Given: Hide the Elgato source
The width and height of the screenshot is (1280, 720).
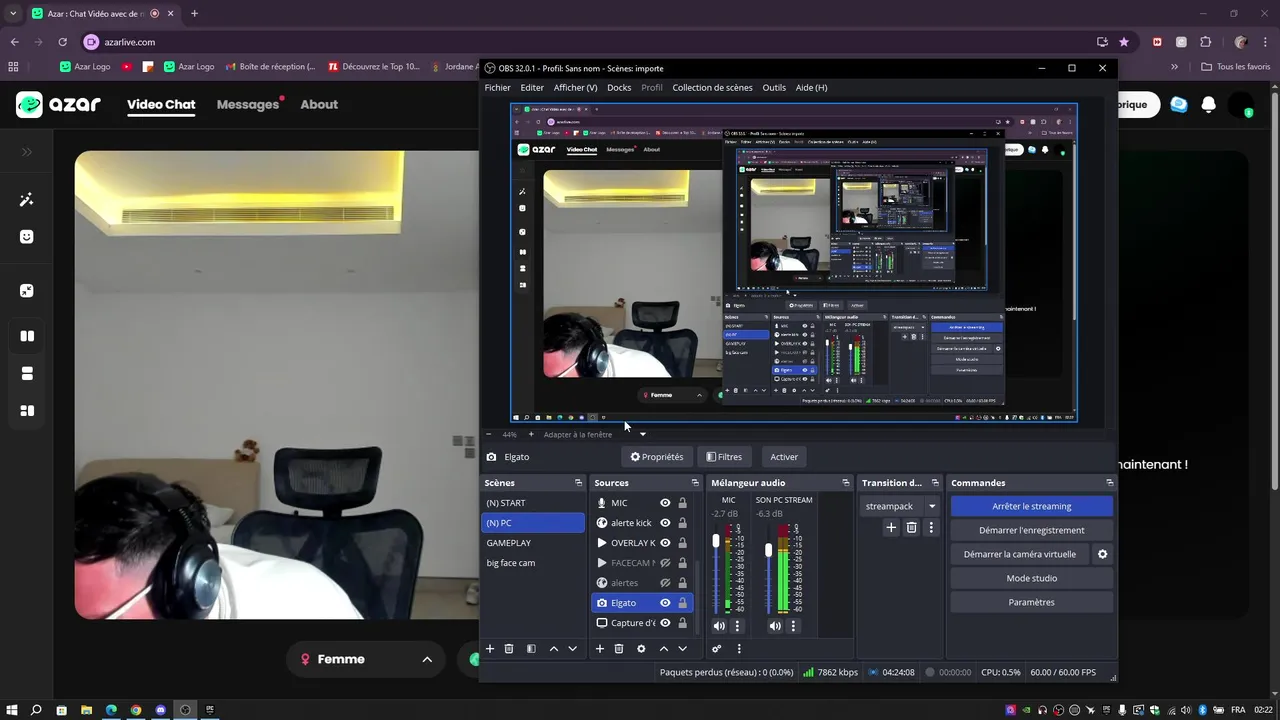Looking at the screenshot, I should [x=665, y=603].
